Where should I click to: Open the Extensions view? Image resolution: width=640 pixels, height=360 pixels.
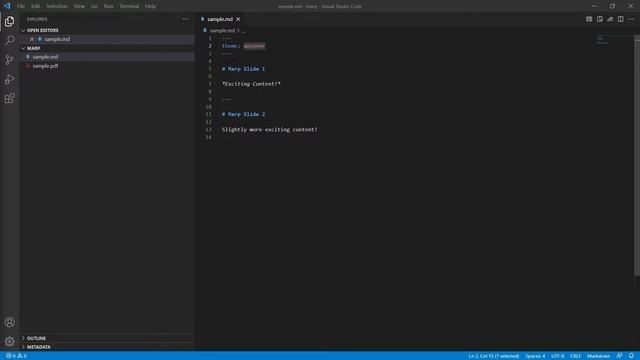pyautogui.click(x=9, y=98)
